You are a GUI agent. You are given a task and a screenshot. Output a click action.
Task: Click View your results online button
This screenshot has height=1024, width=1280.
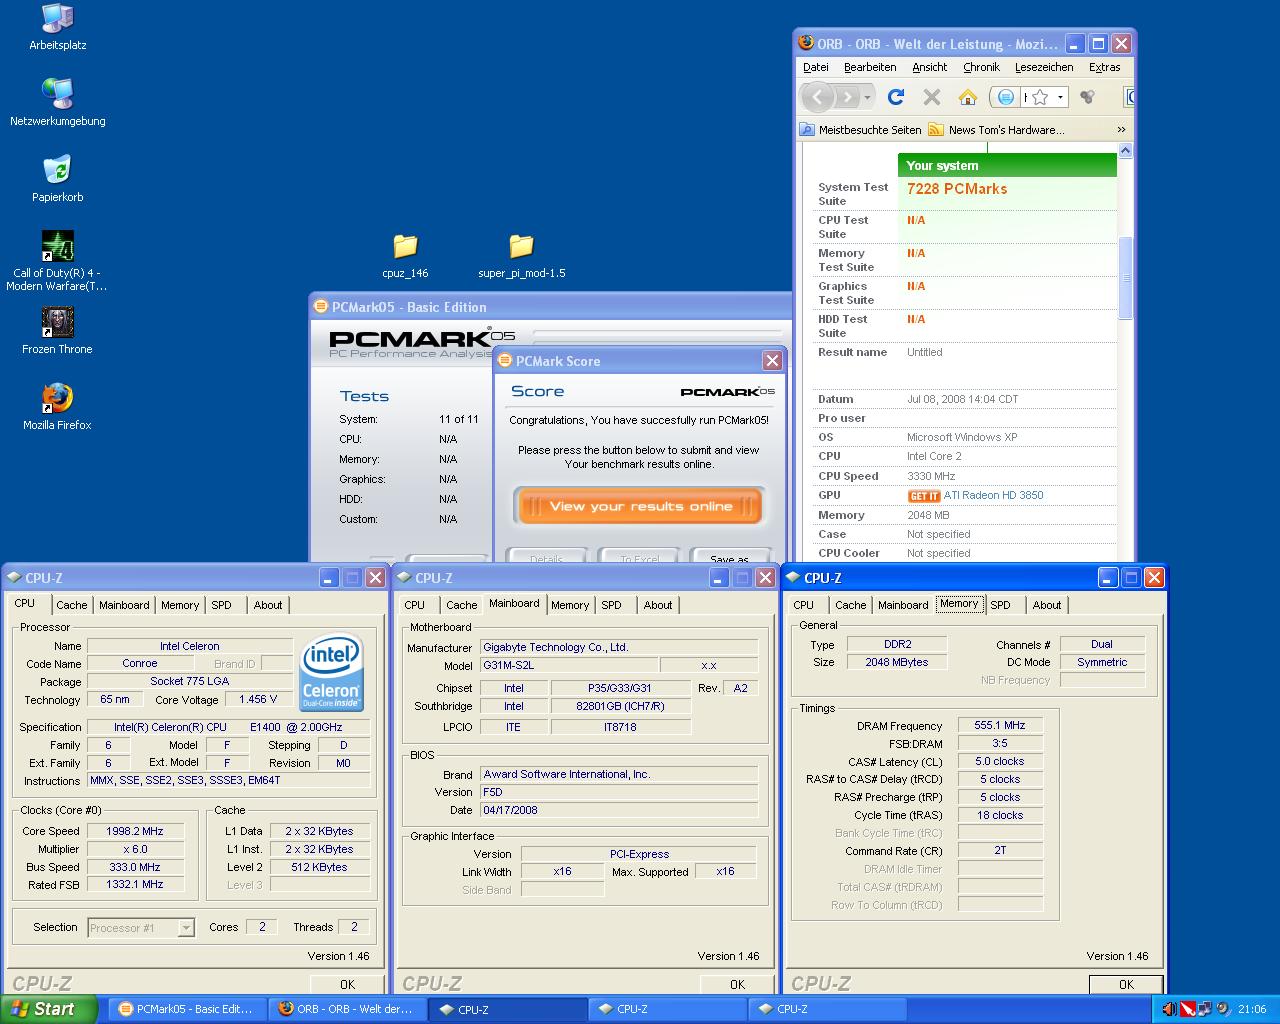640,506
